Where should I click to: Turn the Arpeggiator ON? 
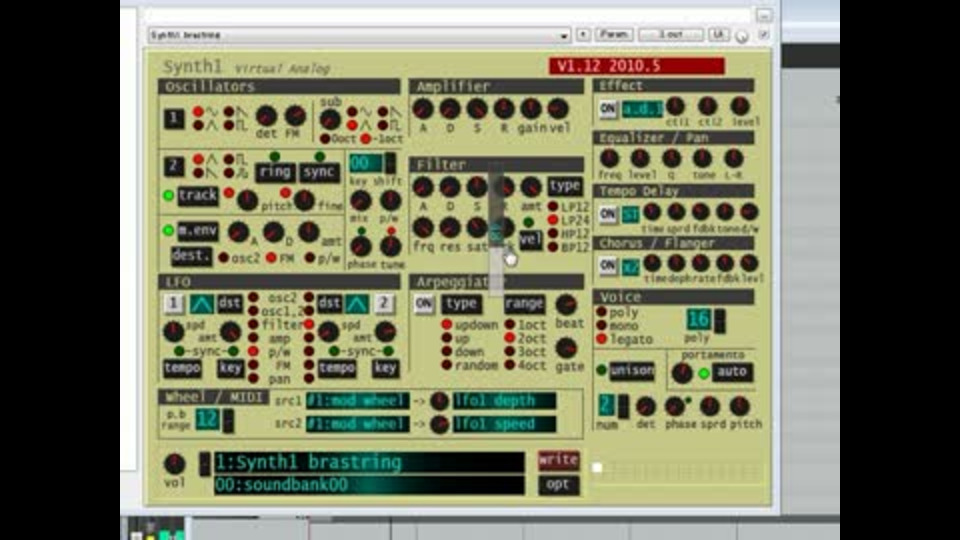[424, 304]
